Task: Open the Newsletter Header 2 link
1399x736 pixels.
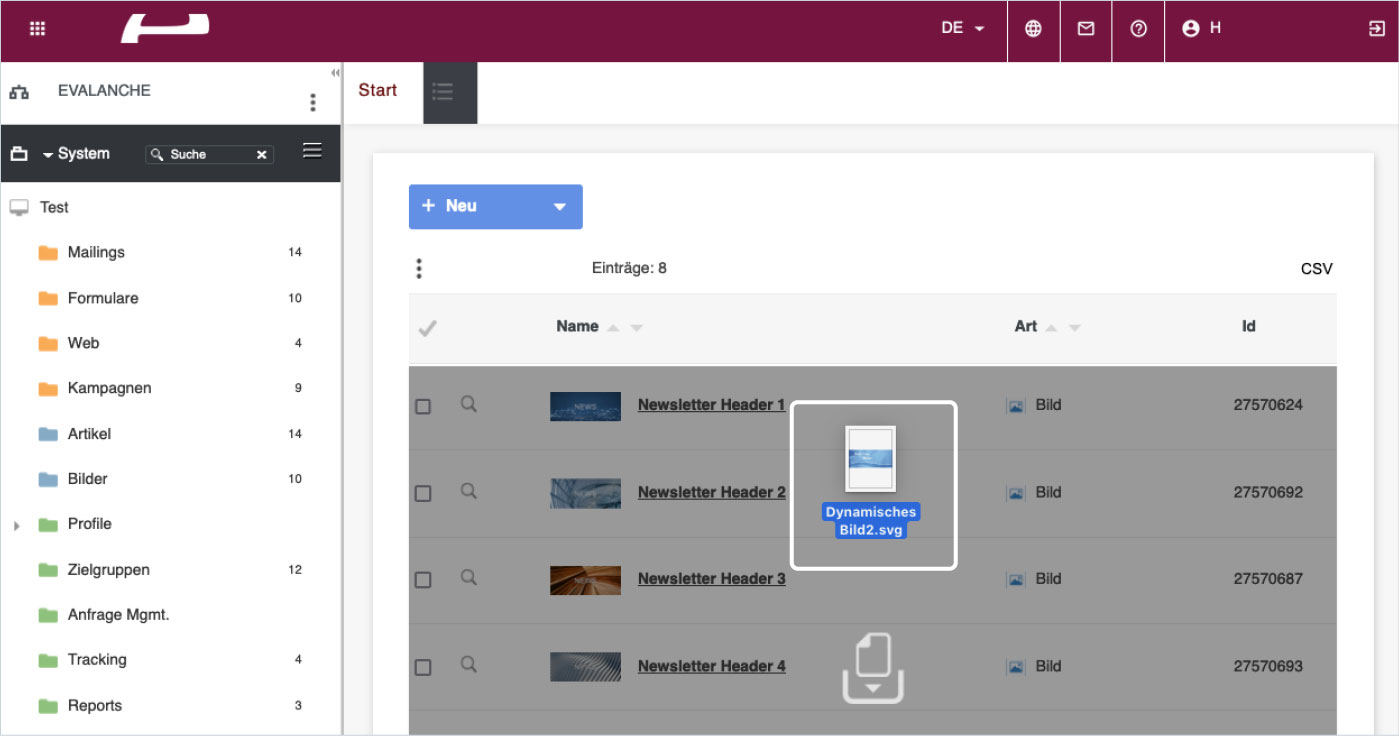Action: (x=711, y=492)
